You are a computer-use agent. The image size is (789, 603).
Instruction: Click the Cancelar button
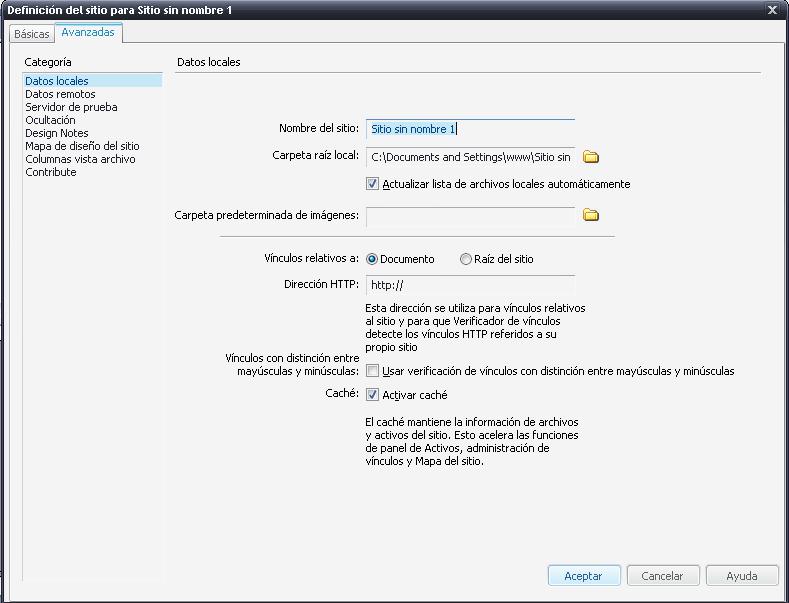(x=662, y=576)
